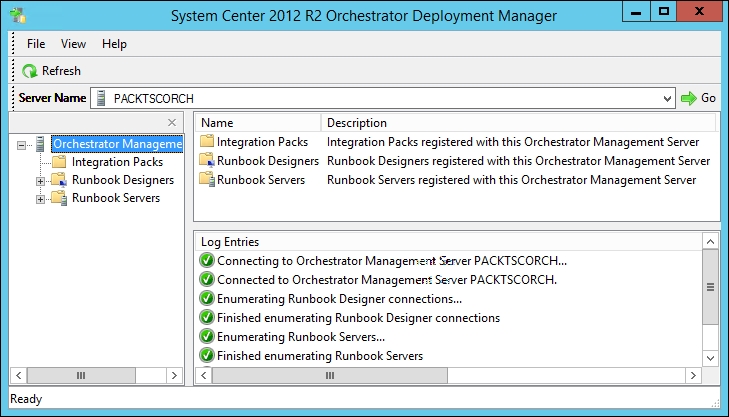Click log entries vertical scrollbar down arrow
Screen dimensions: 729x417
click(710, 357)
